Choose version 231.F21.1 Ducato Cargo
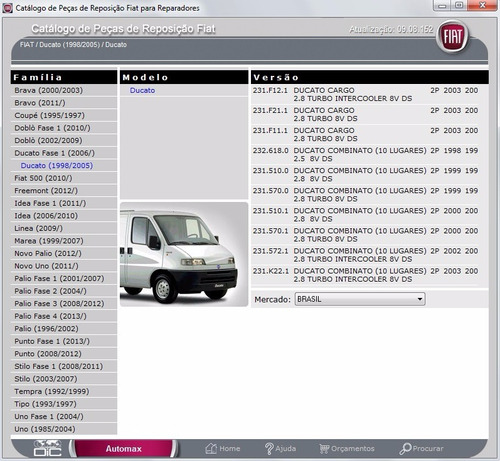Screen dimensions: 500x461 pos(365,114)
